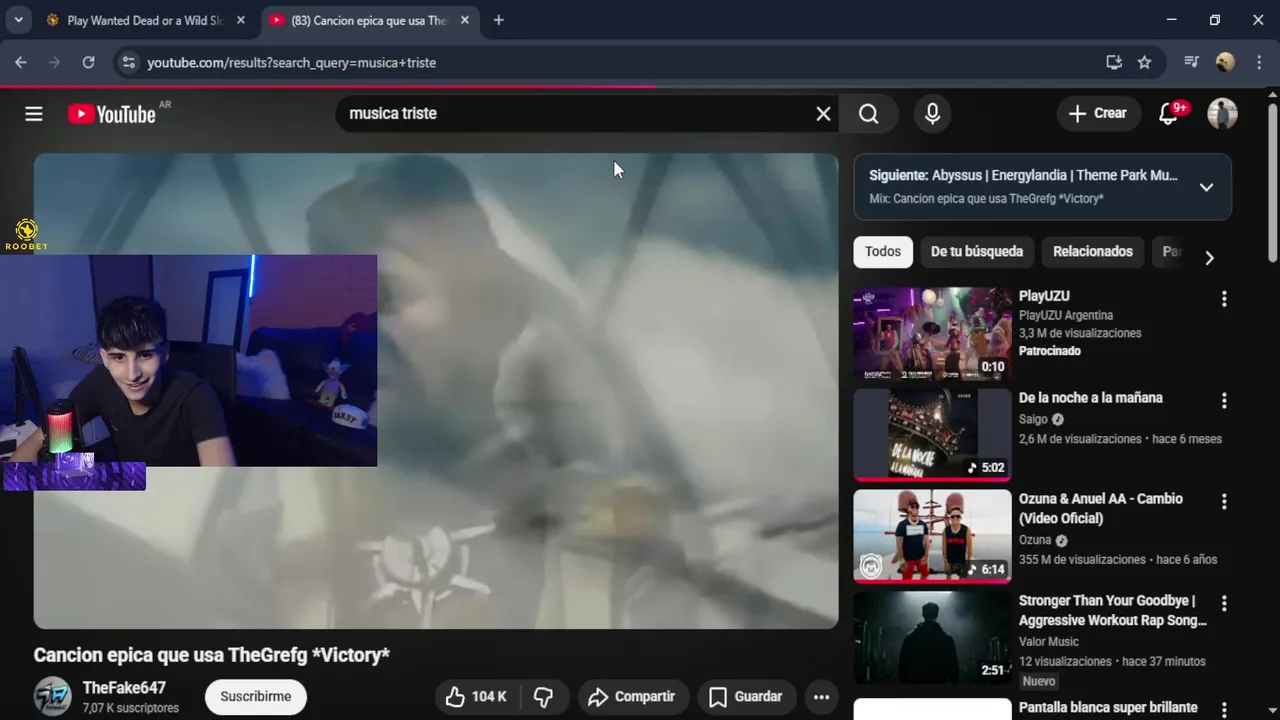Open the Crear upload menu
The width and height of the screenshot is (1280, 720).
click(x=1098, y=114)
